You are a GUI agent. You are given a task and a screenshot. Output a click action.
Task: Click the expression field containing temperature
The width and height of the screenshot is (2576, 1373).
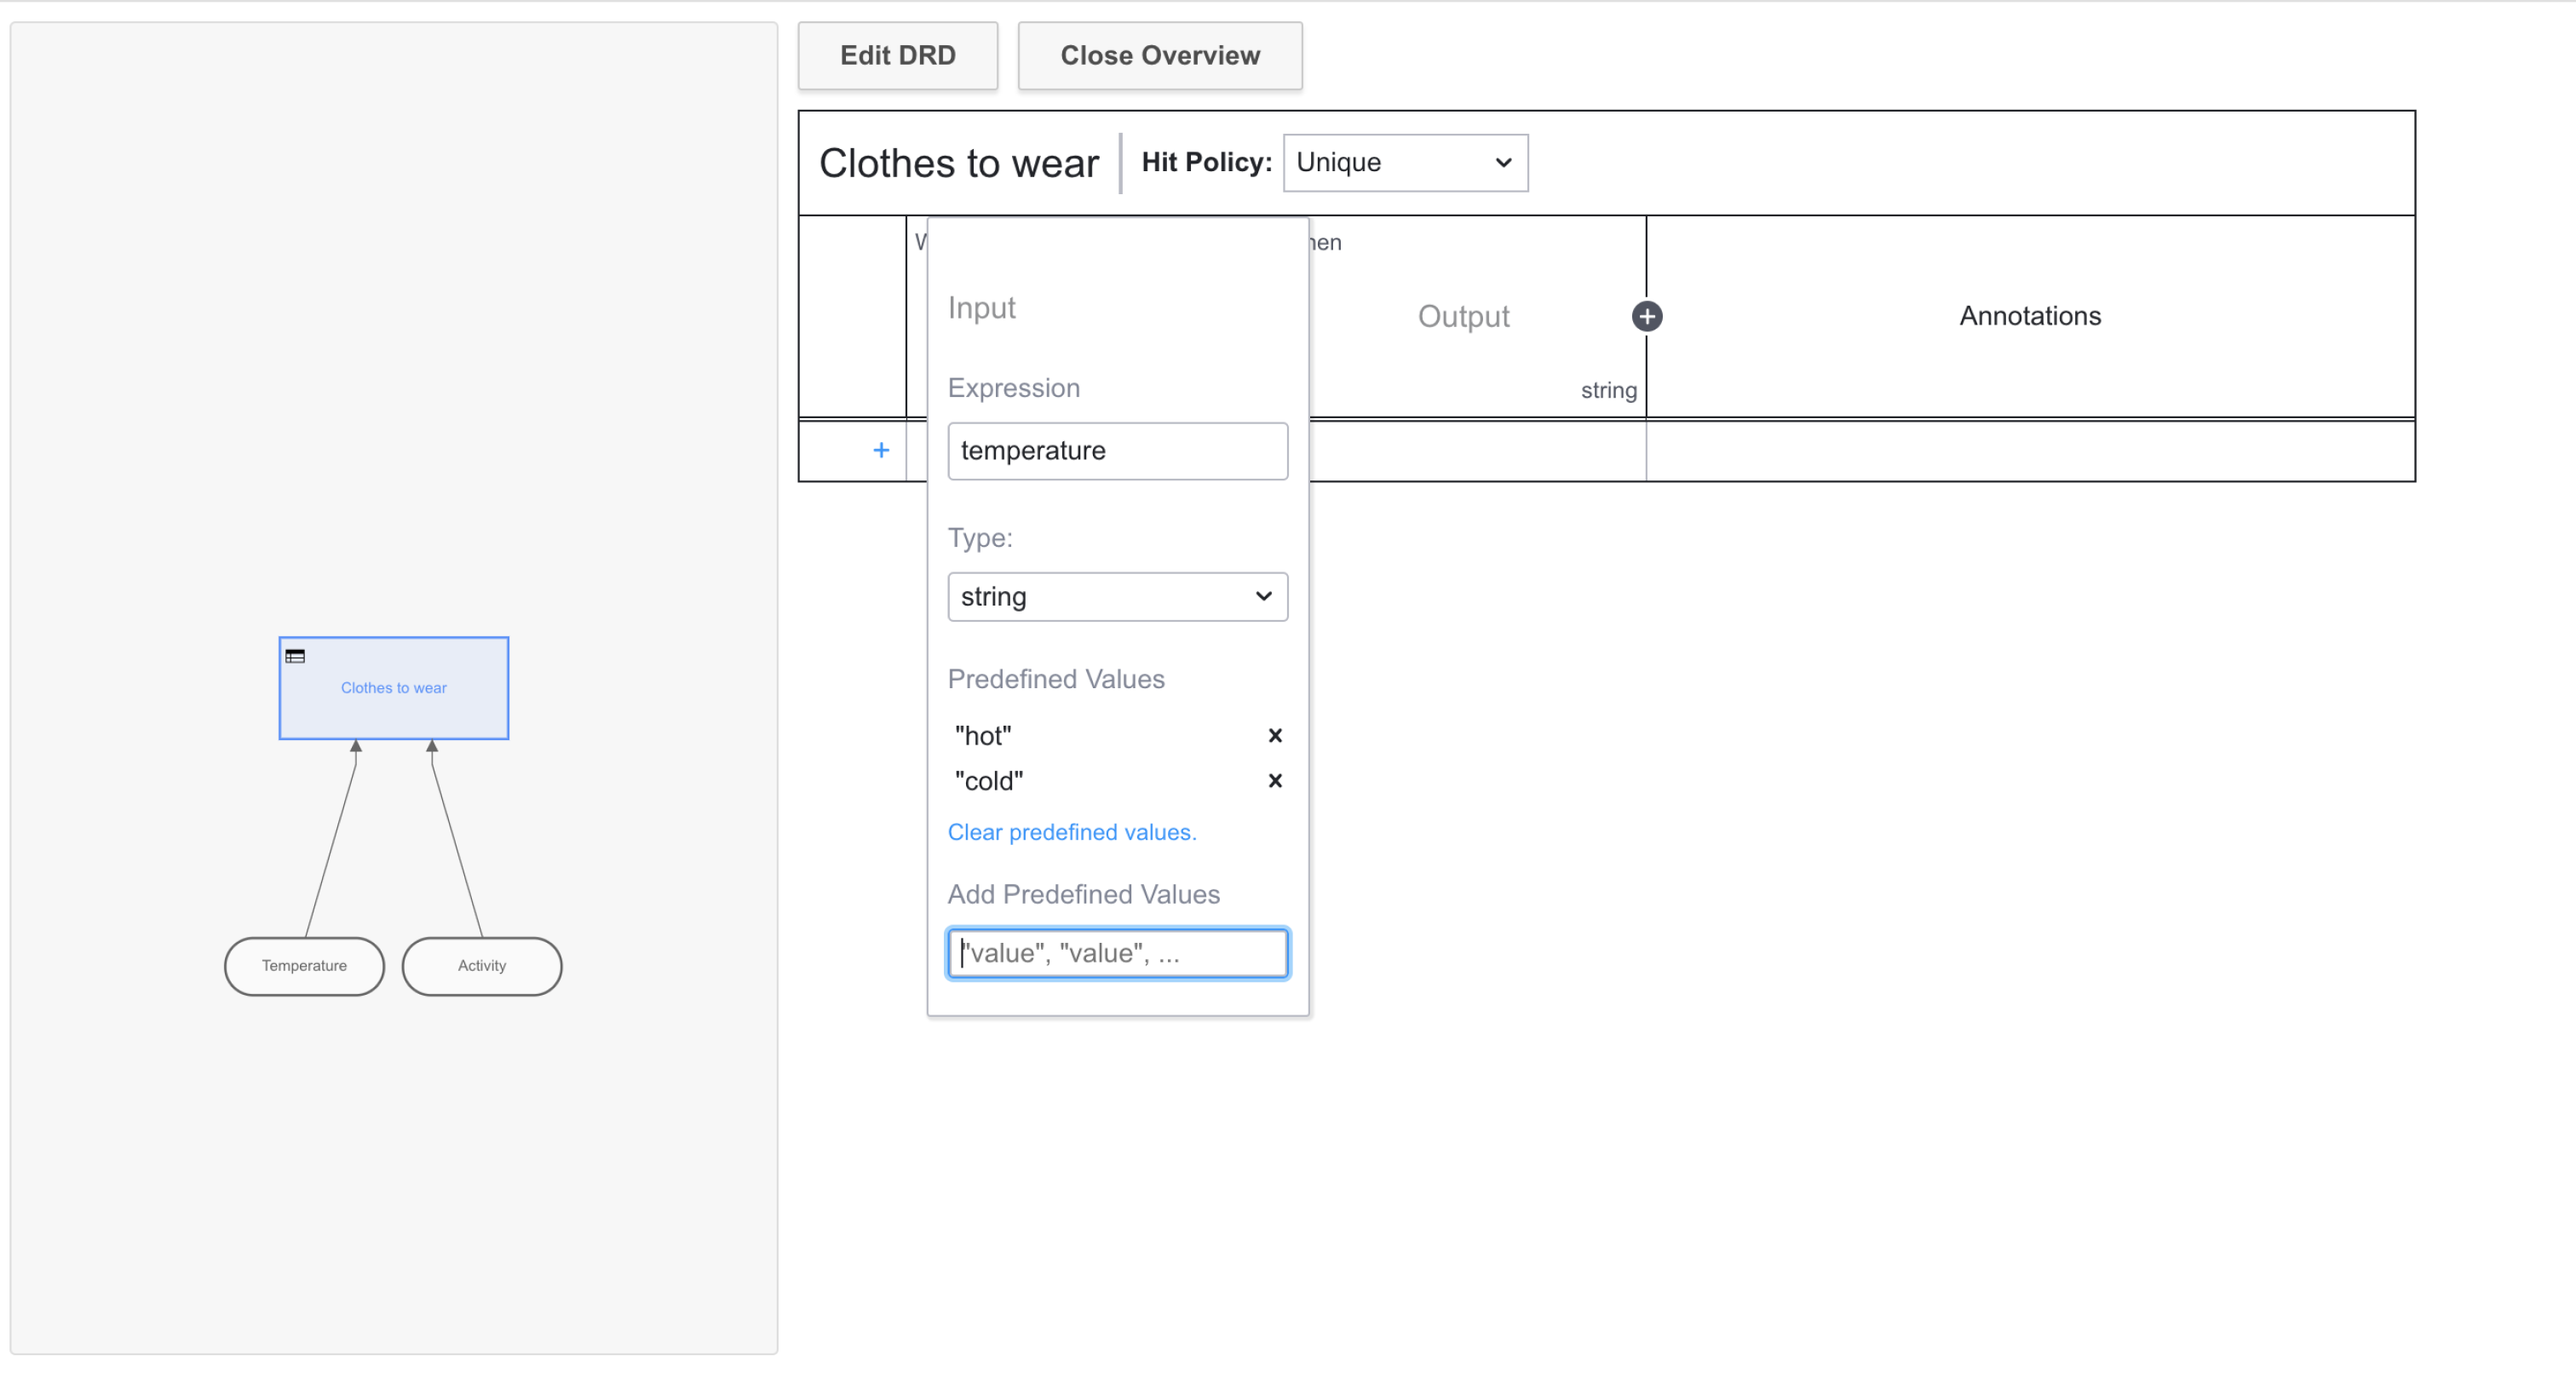(1116, 450)
